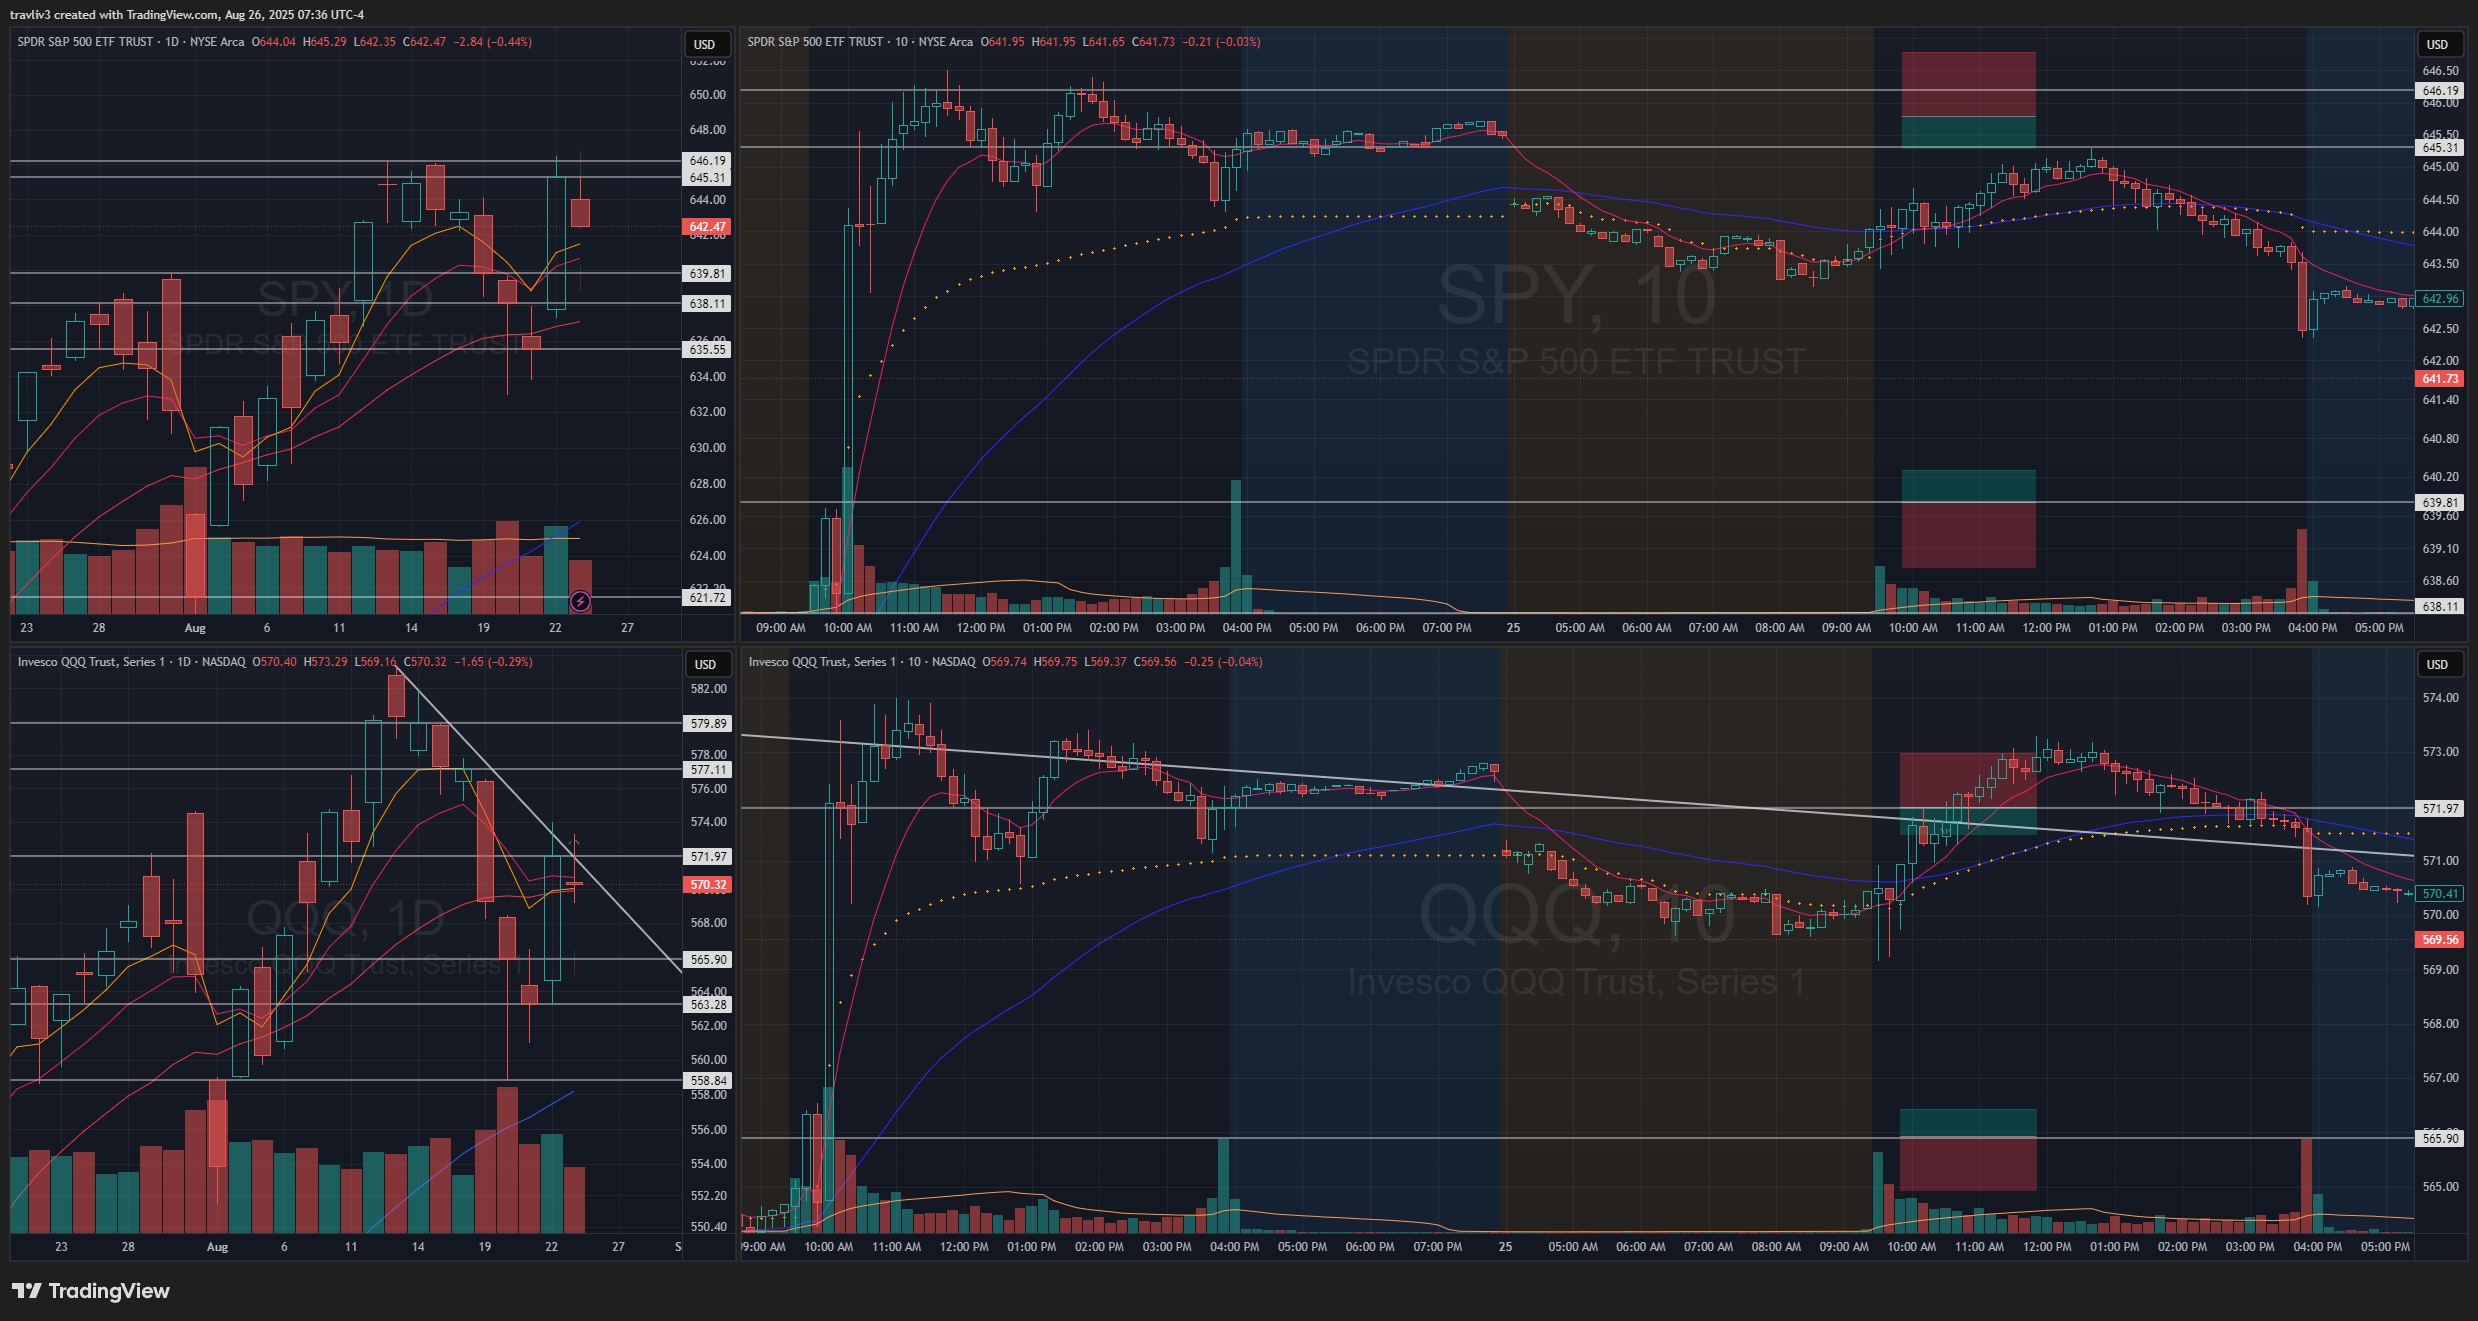Click the purple lightning bolt icon on SPY daily chart

[x=580, y=601]
